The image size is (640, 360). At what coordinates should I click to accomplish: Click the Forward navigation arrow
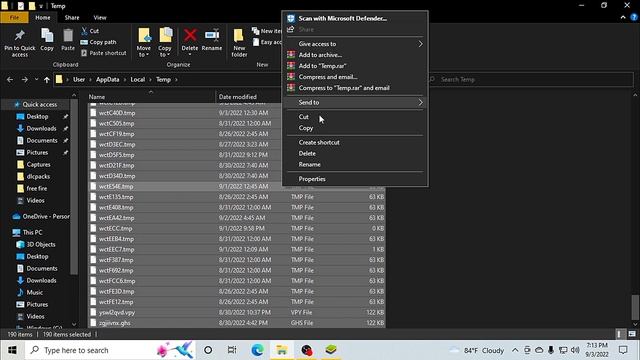24,80
